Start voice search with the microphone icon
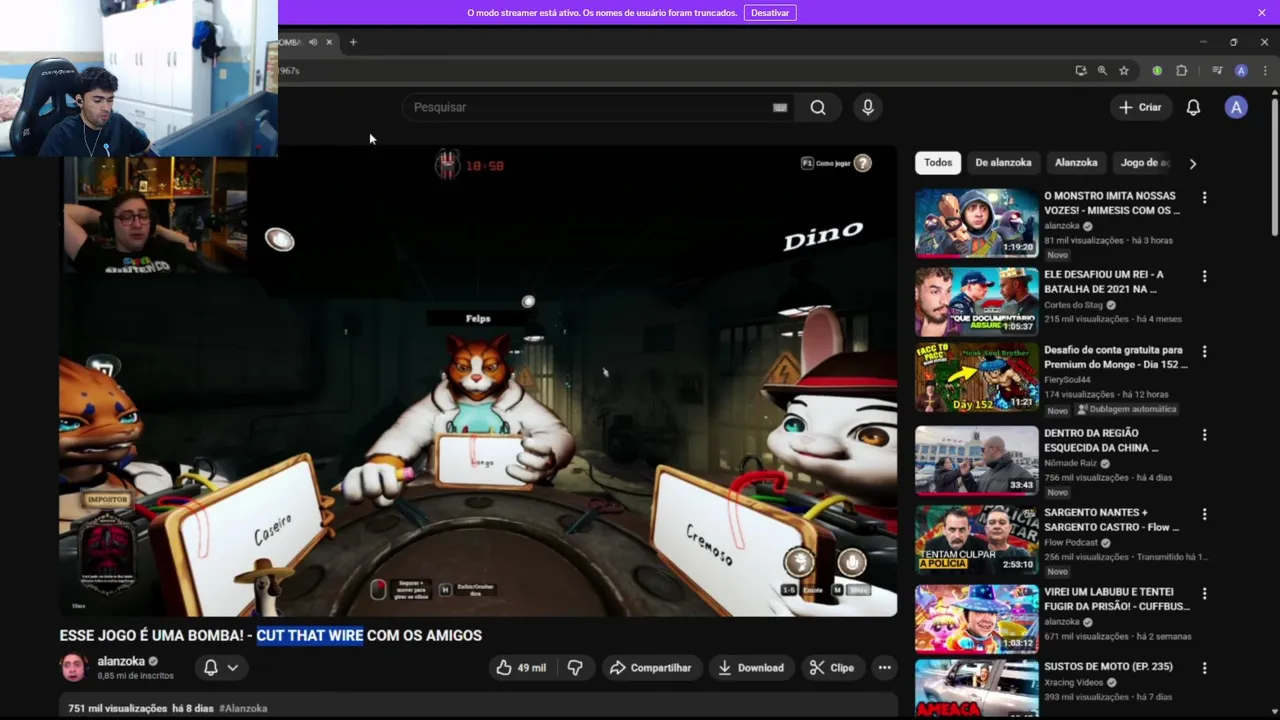Screen dimensions: 1280x720 click(868, 107)
